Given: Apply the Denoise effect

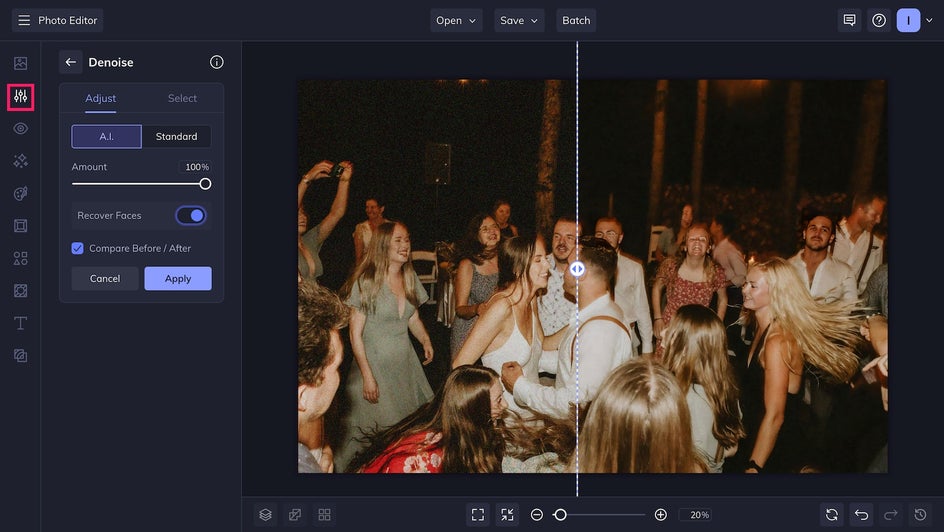Looking at the screenshot, I should [178, 279].
